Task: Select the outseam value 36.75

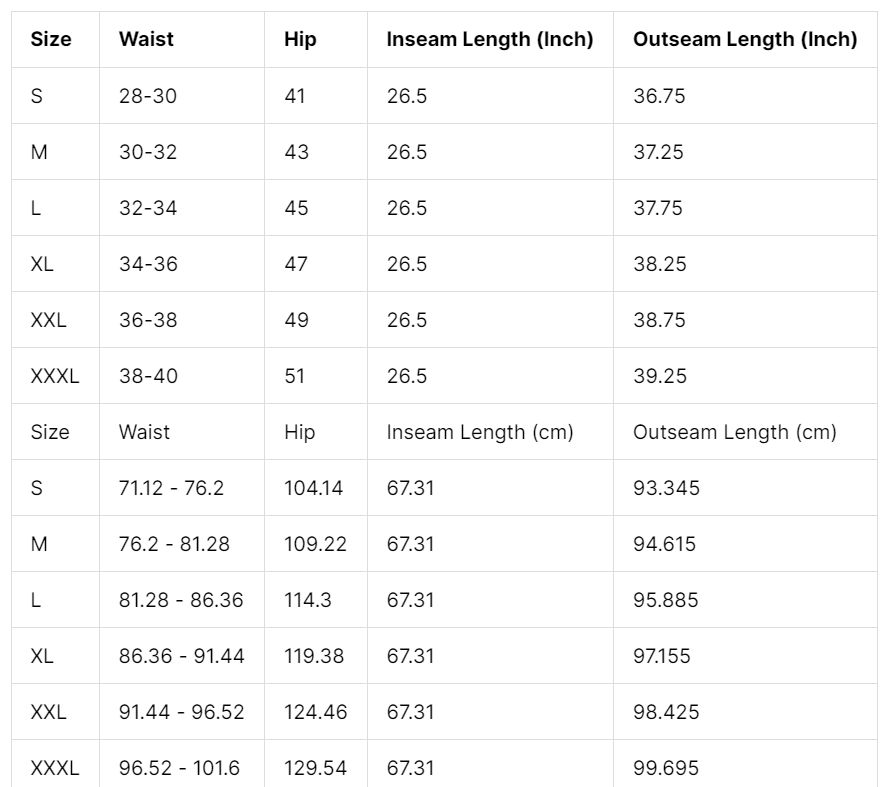Action: click(x=659, y=95)
